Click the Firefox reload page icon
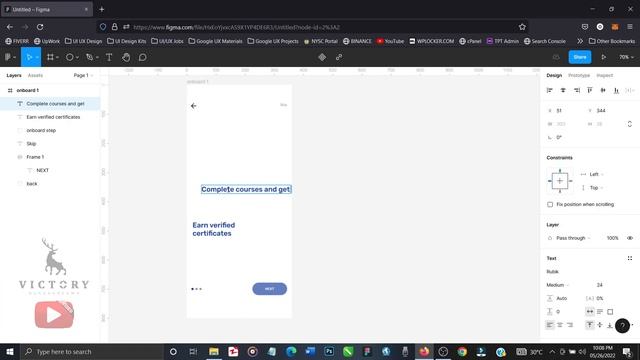The width and height of the screenshot is (640, 360). [40, 27]
